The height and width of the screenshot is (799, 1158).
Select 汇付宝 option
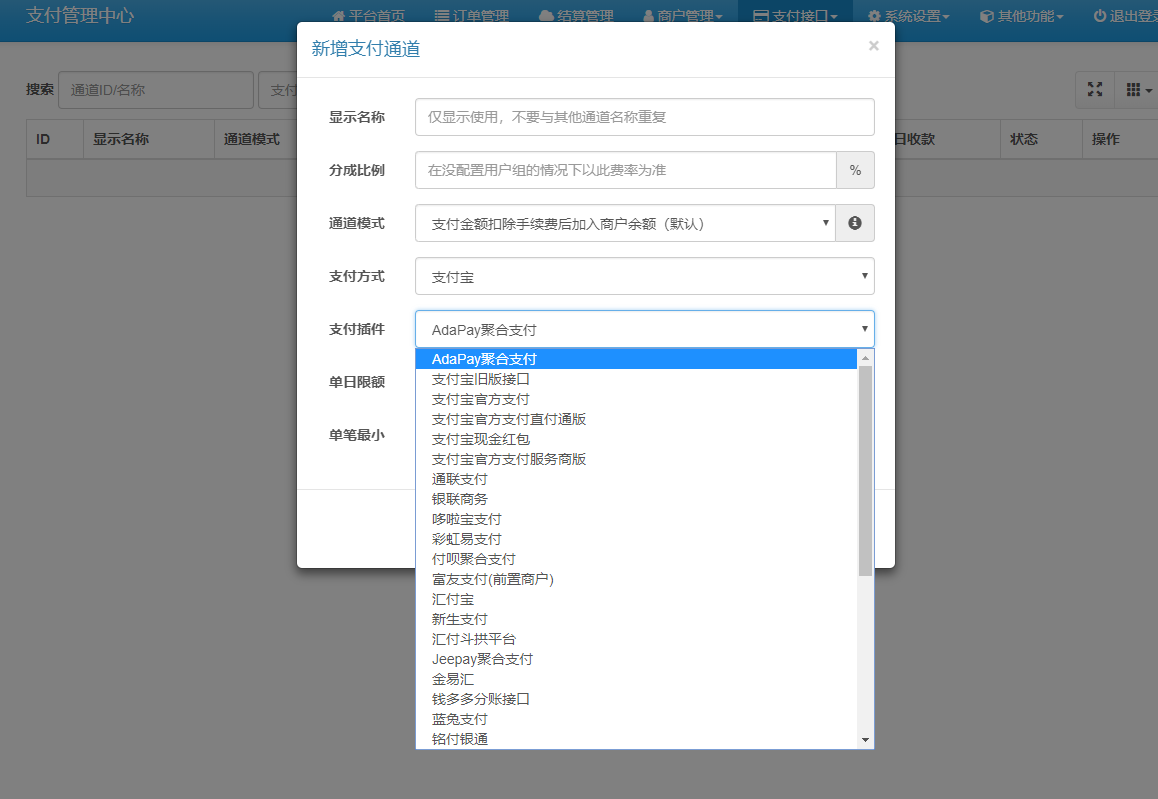point(636,599)
